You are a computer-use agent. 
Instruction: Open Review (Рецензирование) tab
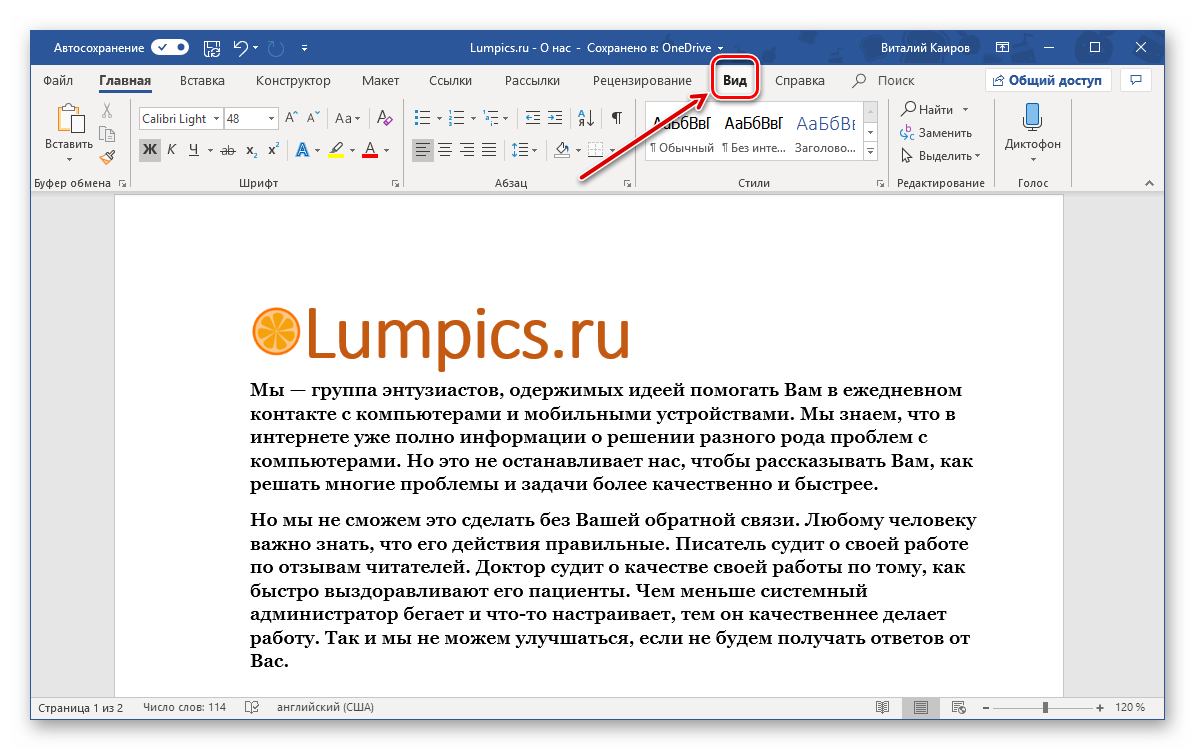point(642,80)
